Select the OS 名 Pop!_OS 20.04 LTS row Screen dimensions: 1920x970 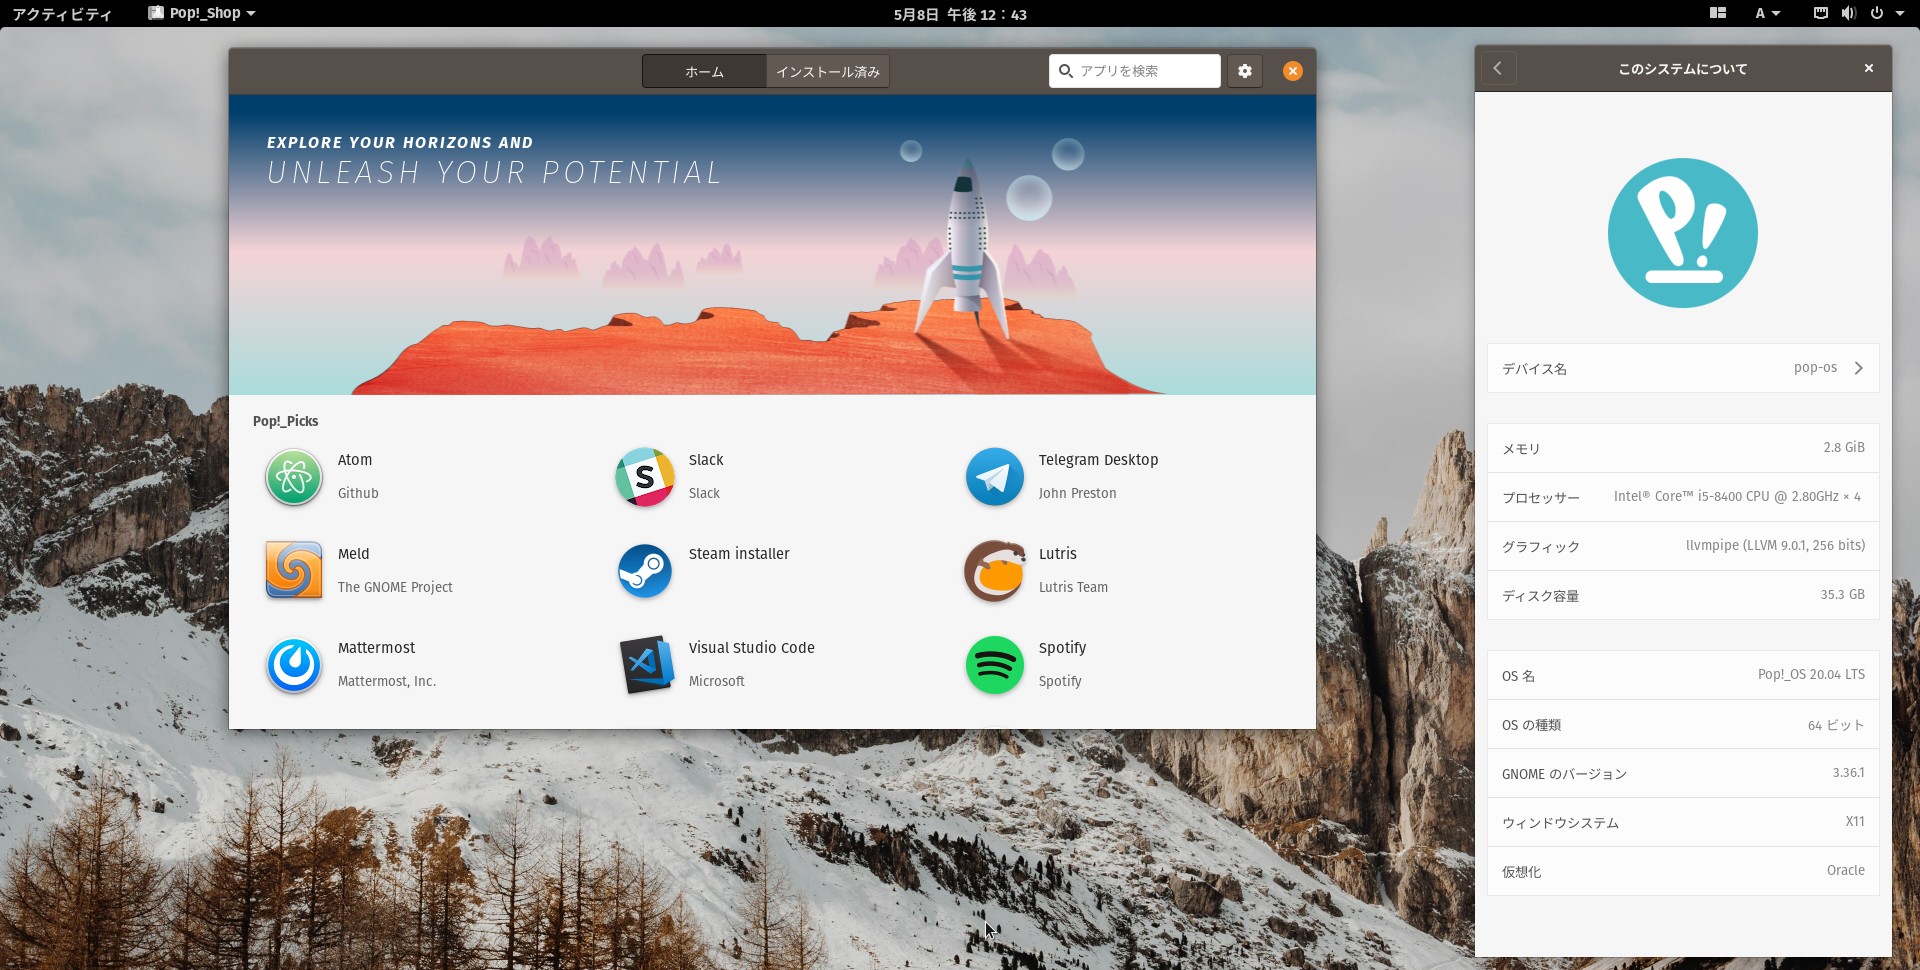(x=1683, y=675)
